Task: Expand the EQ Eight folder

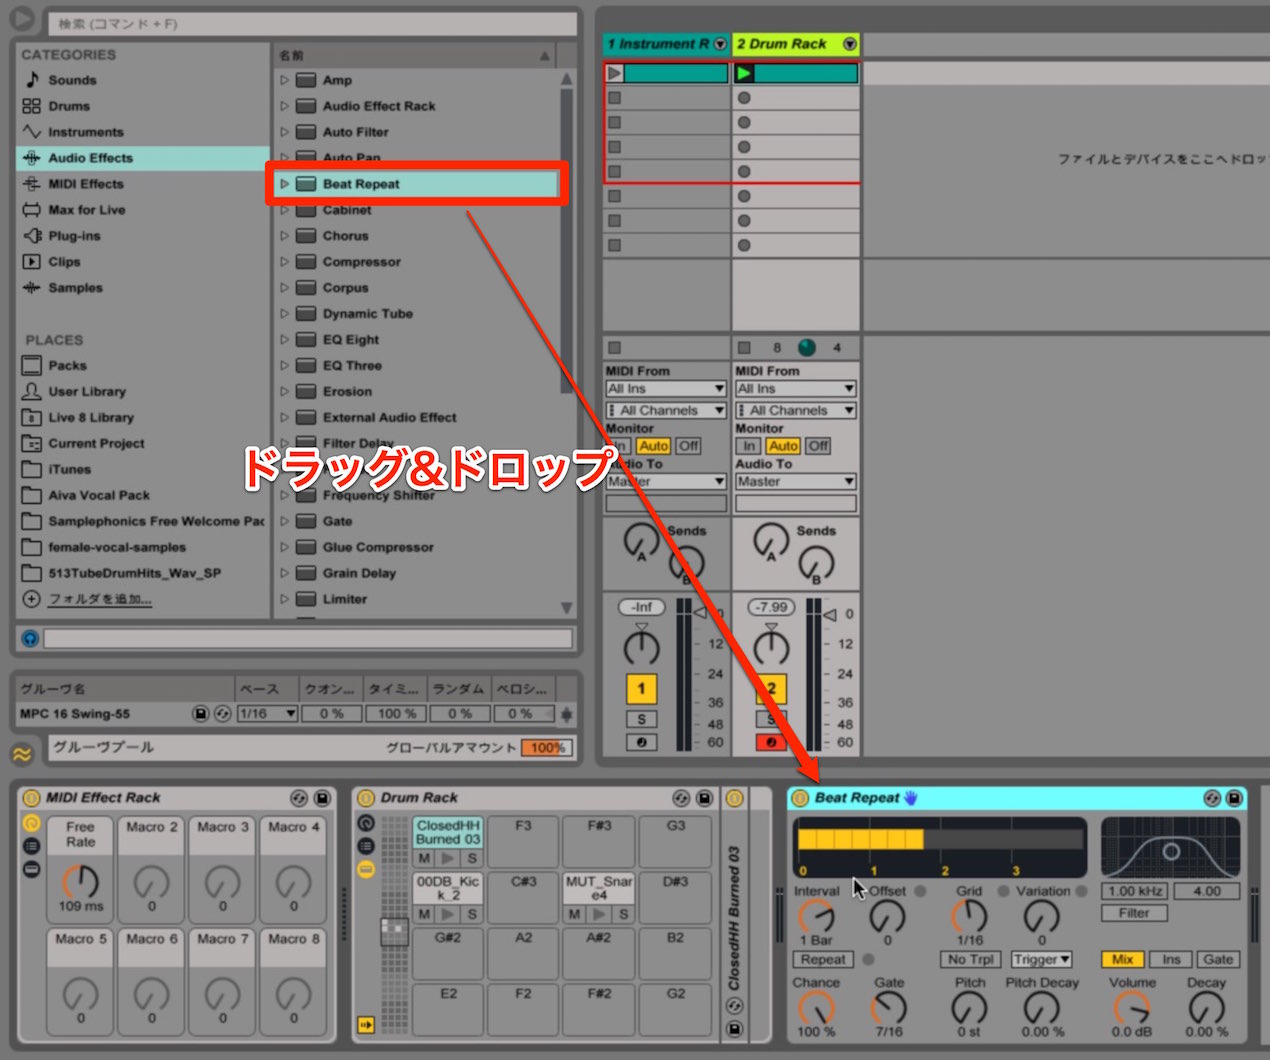Action: click(285, 340)
